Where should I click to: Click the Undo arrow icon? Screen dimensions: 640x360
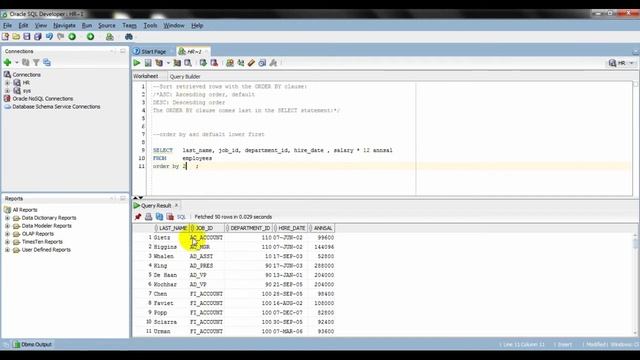[49, 37]
